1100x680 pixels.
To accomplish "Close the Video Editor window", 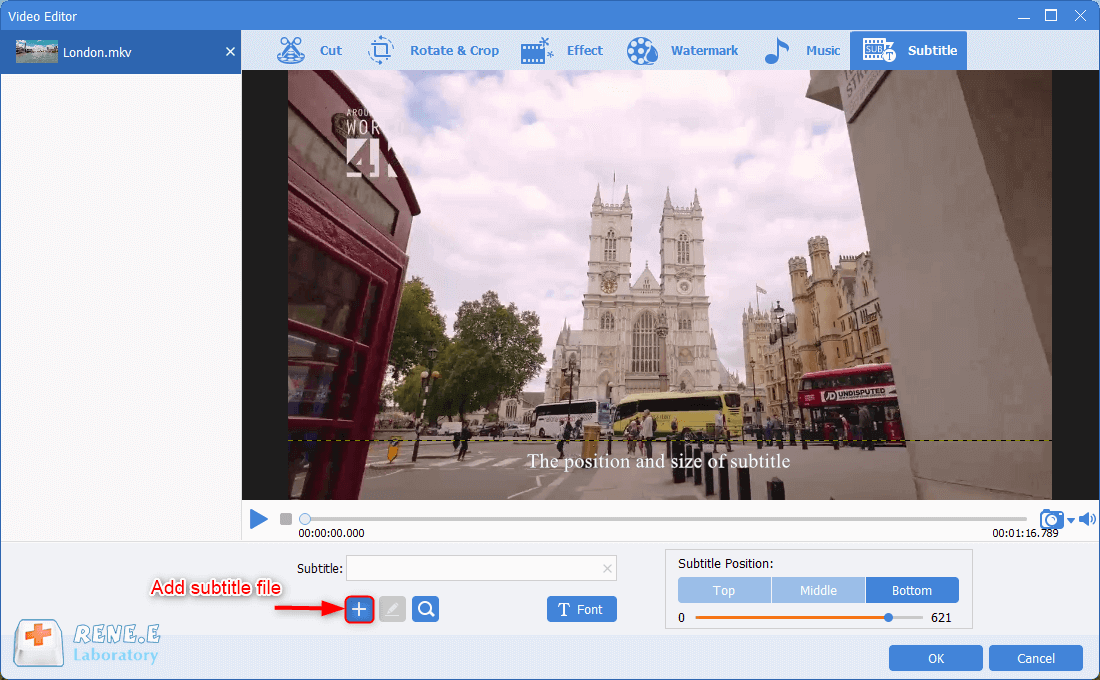I will click(1080, 15).
